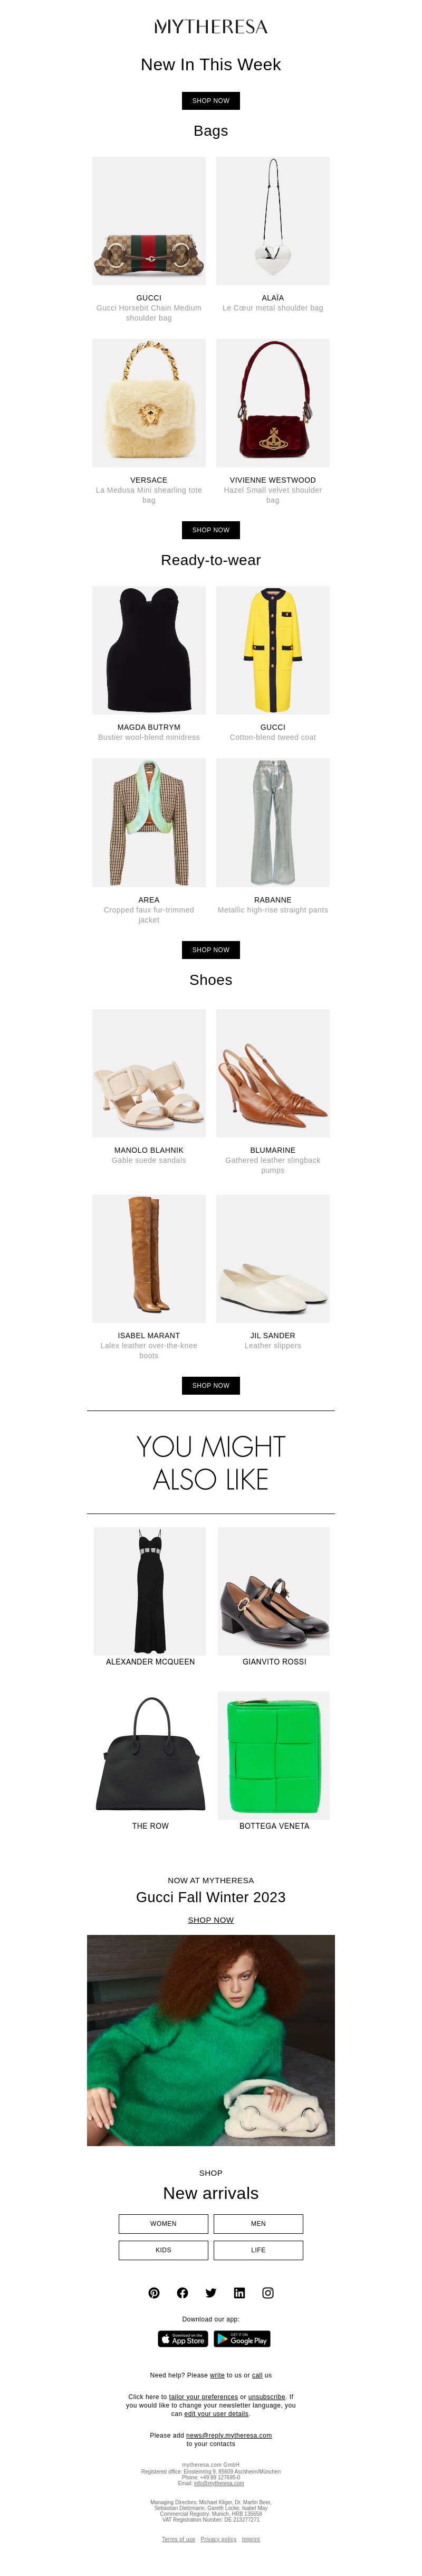Click the Mytheresa logo header

[211, 27]
